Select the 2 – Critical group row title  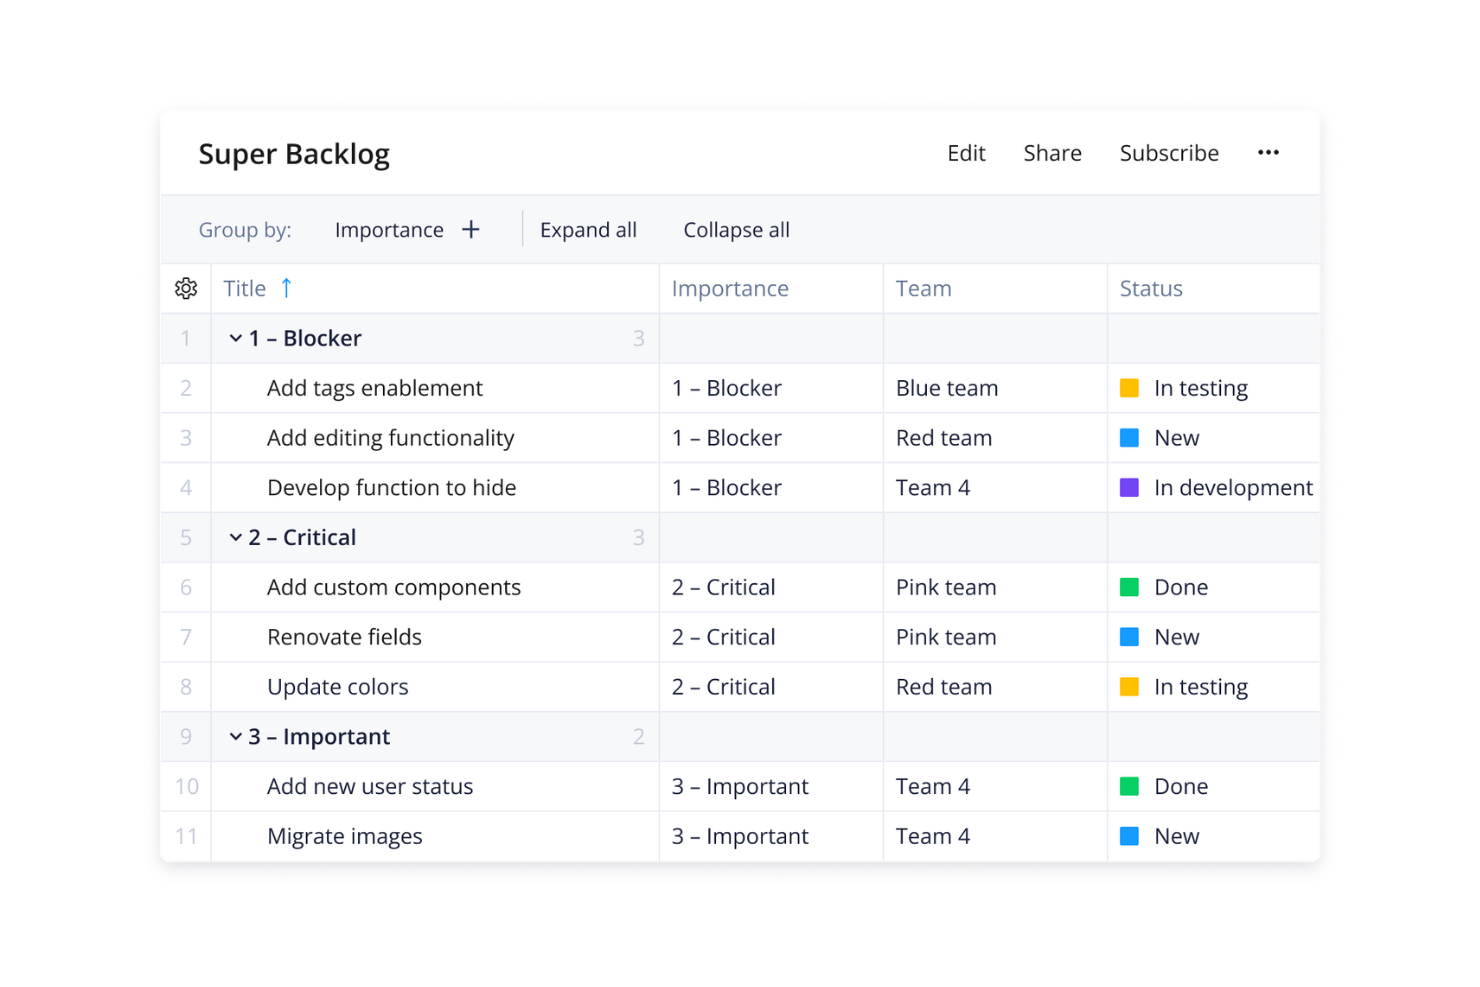(x=302, y=537)
